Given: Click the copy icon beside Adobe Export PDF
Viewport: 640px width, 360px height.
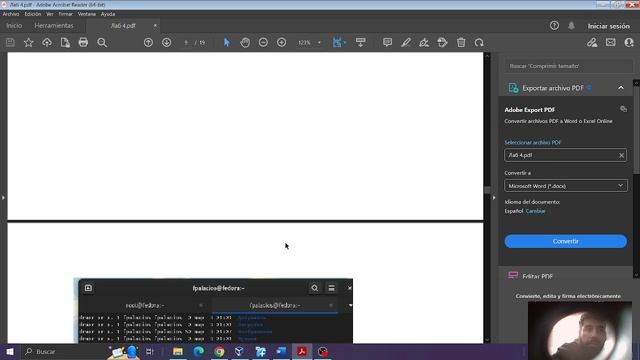Looking at the screenshot, I should [x=623, y=109].
